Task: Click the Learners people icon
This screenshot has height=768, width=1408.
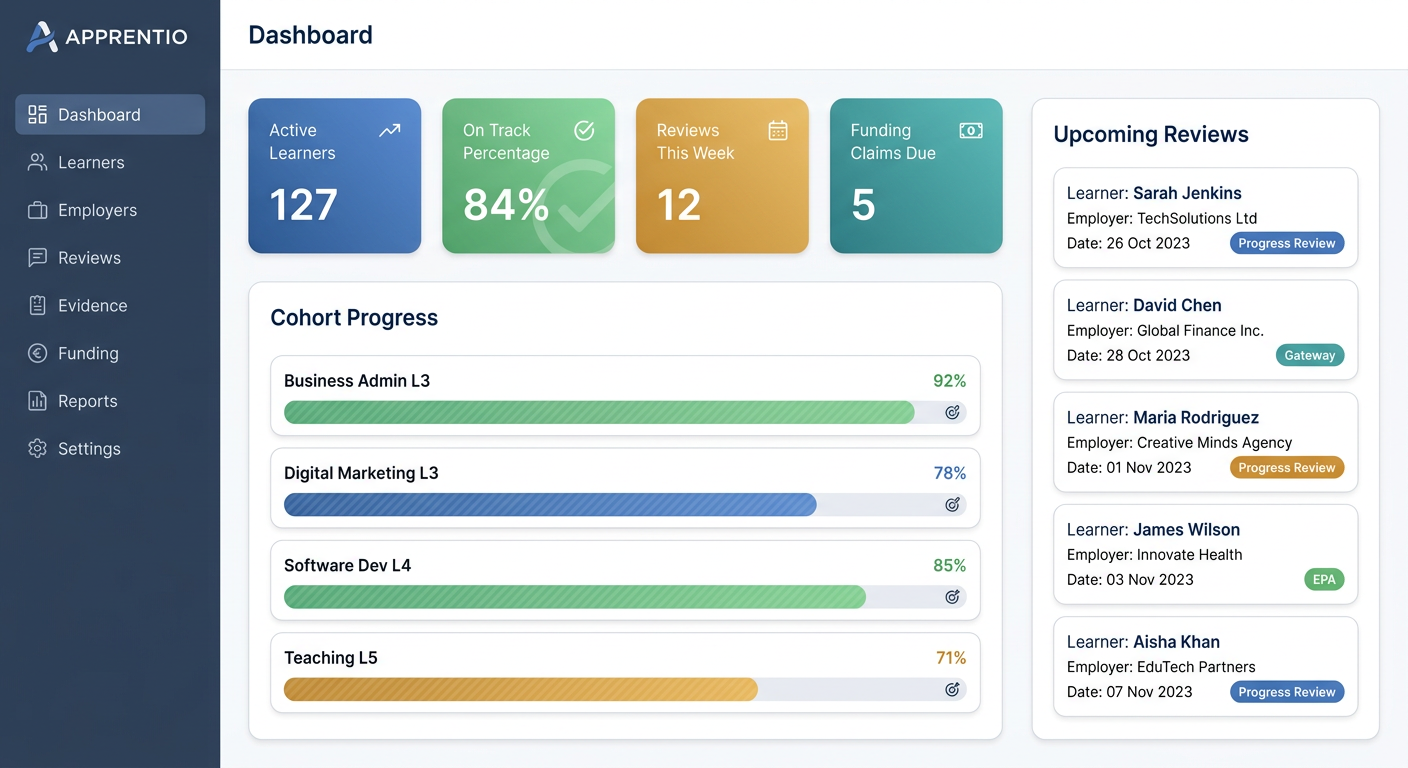Action: tap(37, 162)
